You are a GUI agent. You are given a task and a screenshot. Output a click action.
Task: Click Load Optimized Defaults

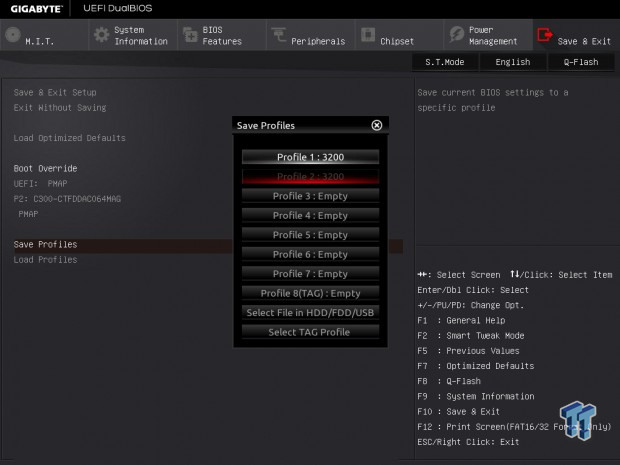point(70,138)
